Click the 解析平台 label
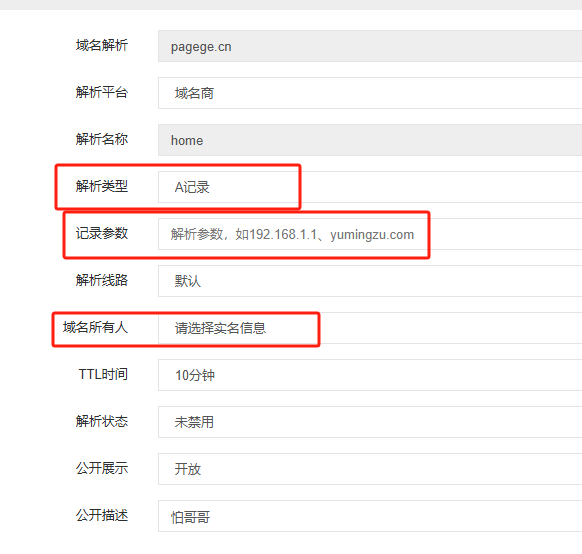The height and width of the screenshot is (554, 582). coord(102,92)
